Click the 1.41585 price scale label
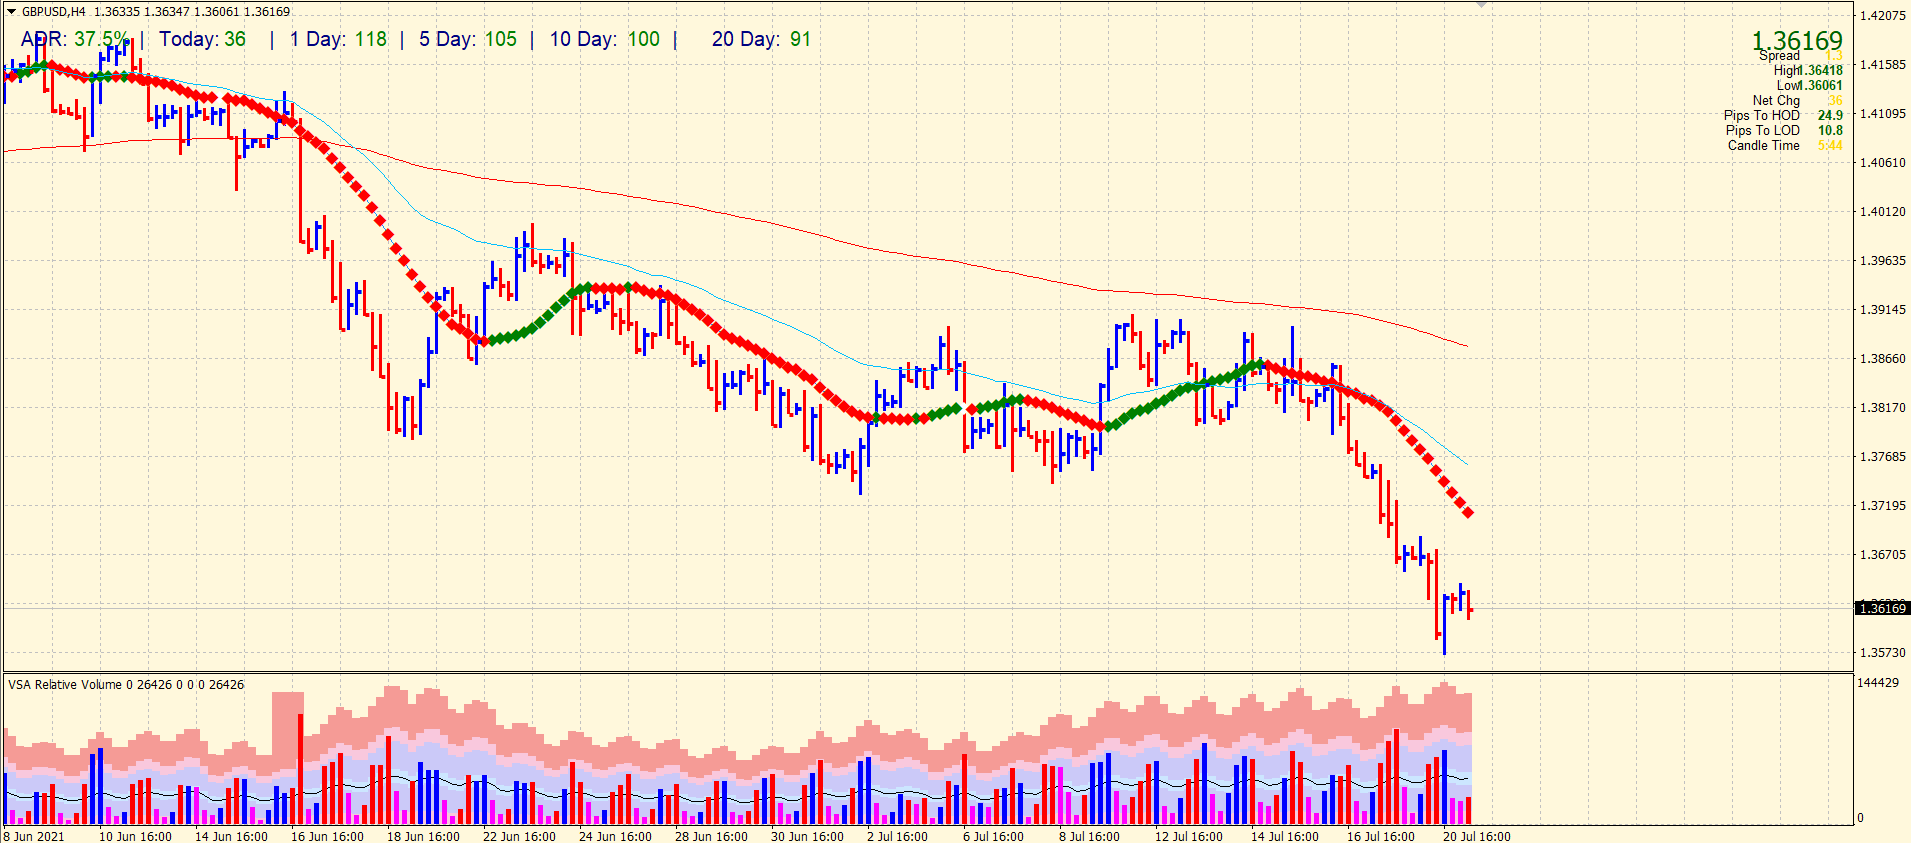1911x843 pixels. [1882, 65]
